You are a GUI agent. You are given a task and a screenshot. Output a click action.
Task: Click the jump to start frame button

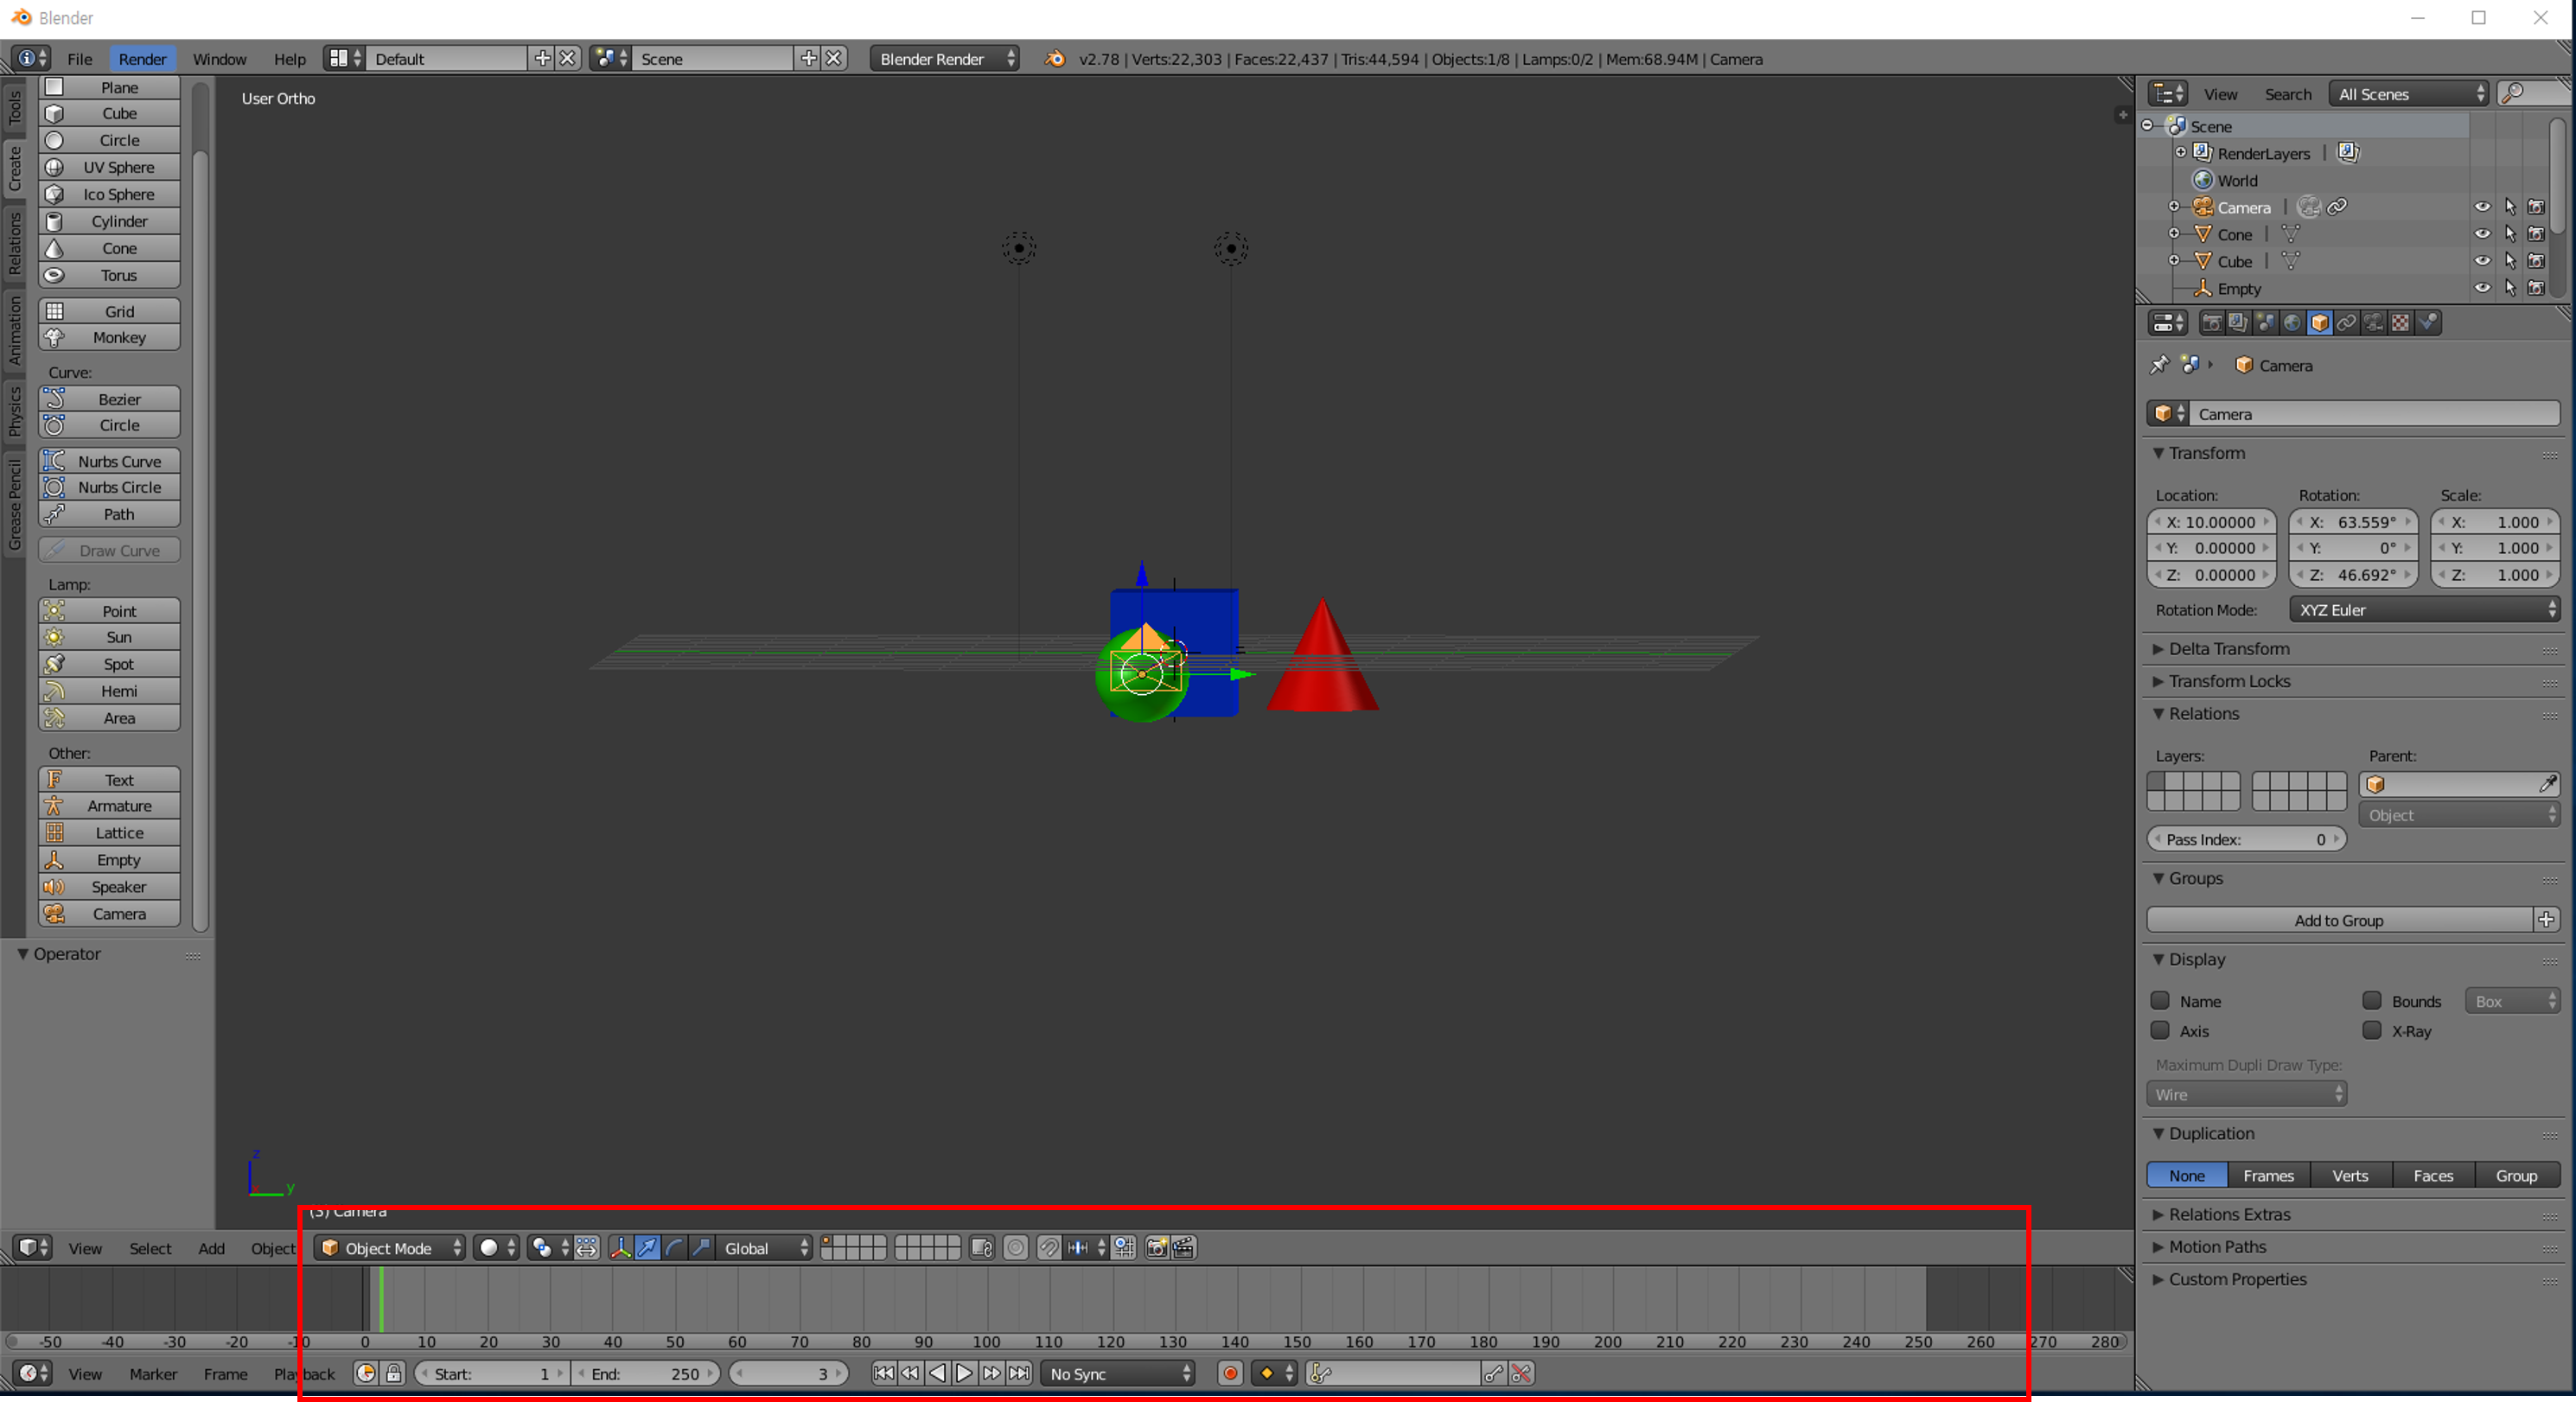point(884,1374)
